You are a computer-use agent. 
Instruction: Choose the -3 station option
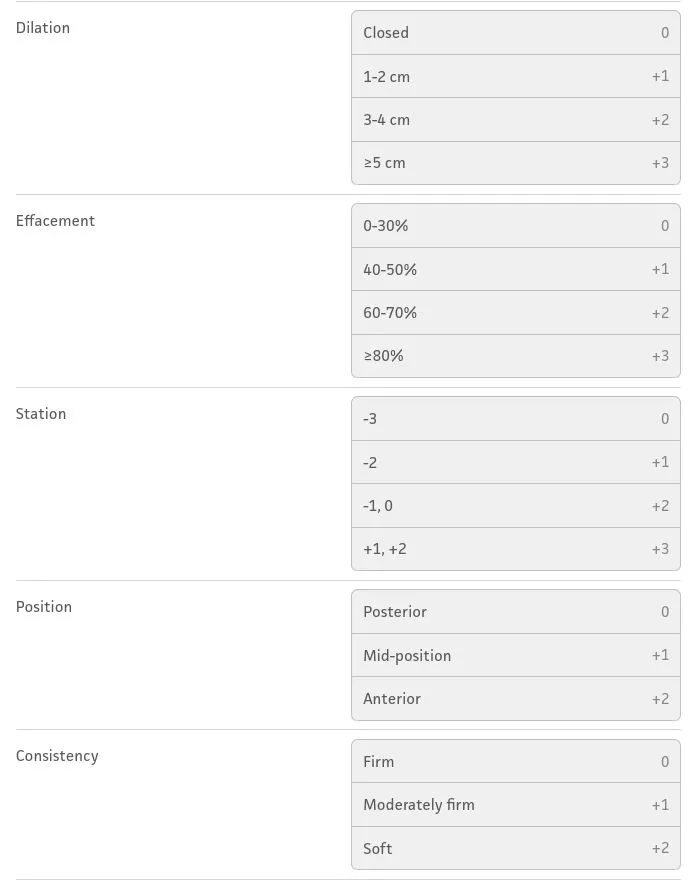pos(515,419)
